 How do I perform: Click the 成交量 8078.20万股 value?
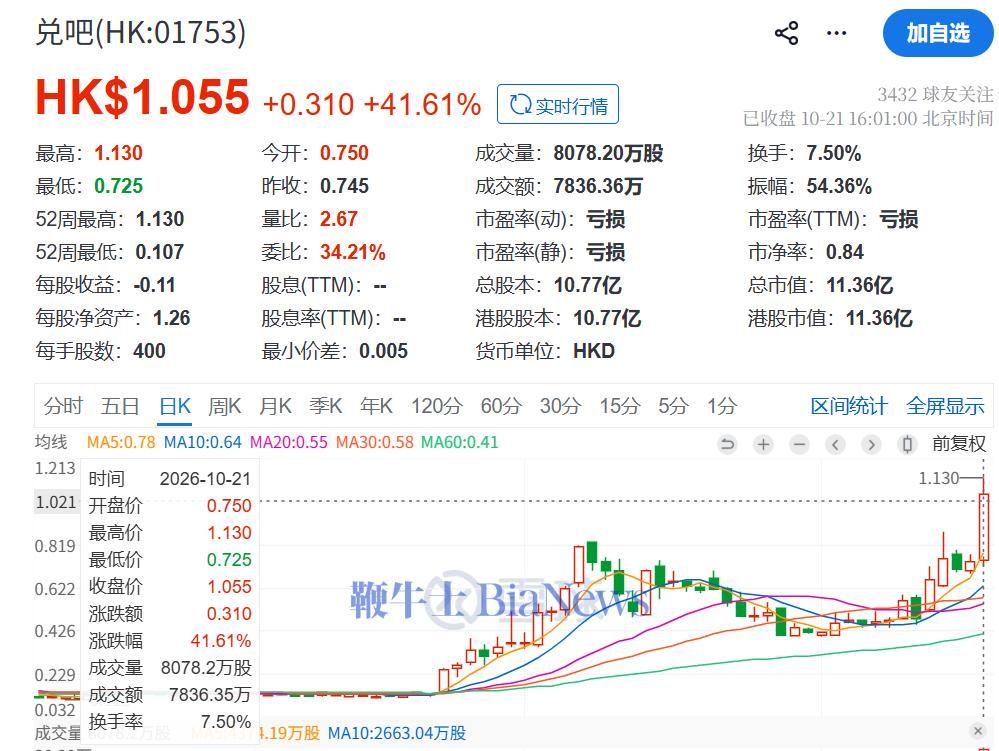(608, 153)
